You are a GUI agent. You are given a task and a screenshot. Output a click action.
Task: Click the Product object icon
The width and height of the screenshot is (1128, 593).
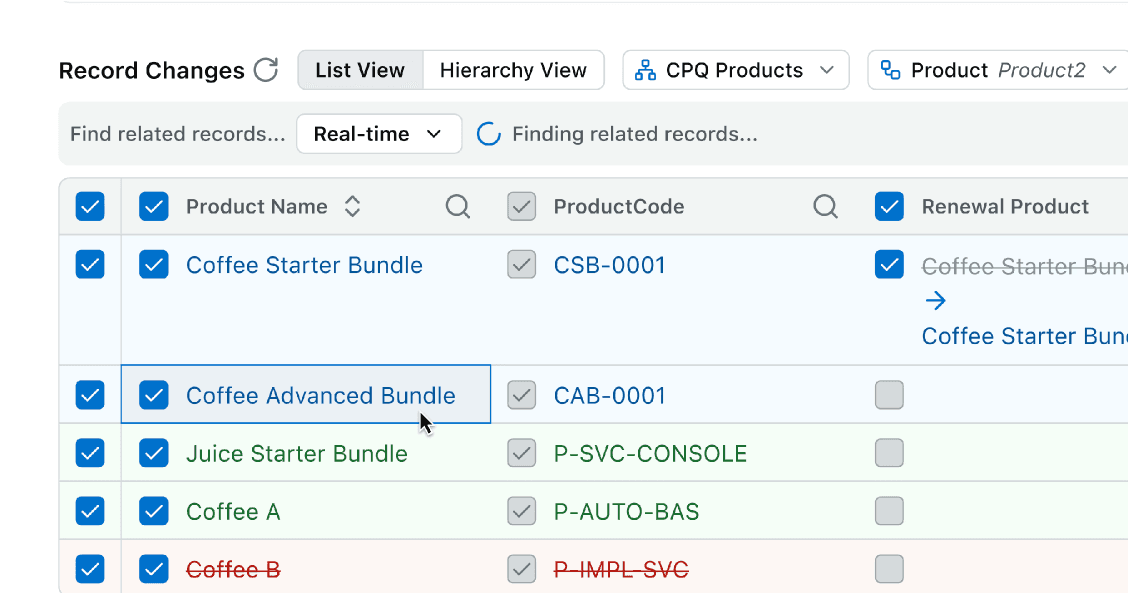click(x=890, y=70)
